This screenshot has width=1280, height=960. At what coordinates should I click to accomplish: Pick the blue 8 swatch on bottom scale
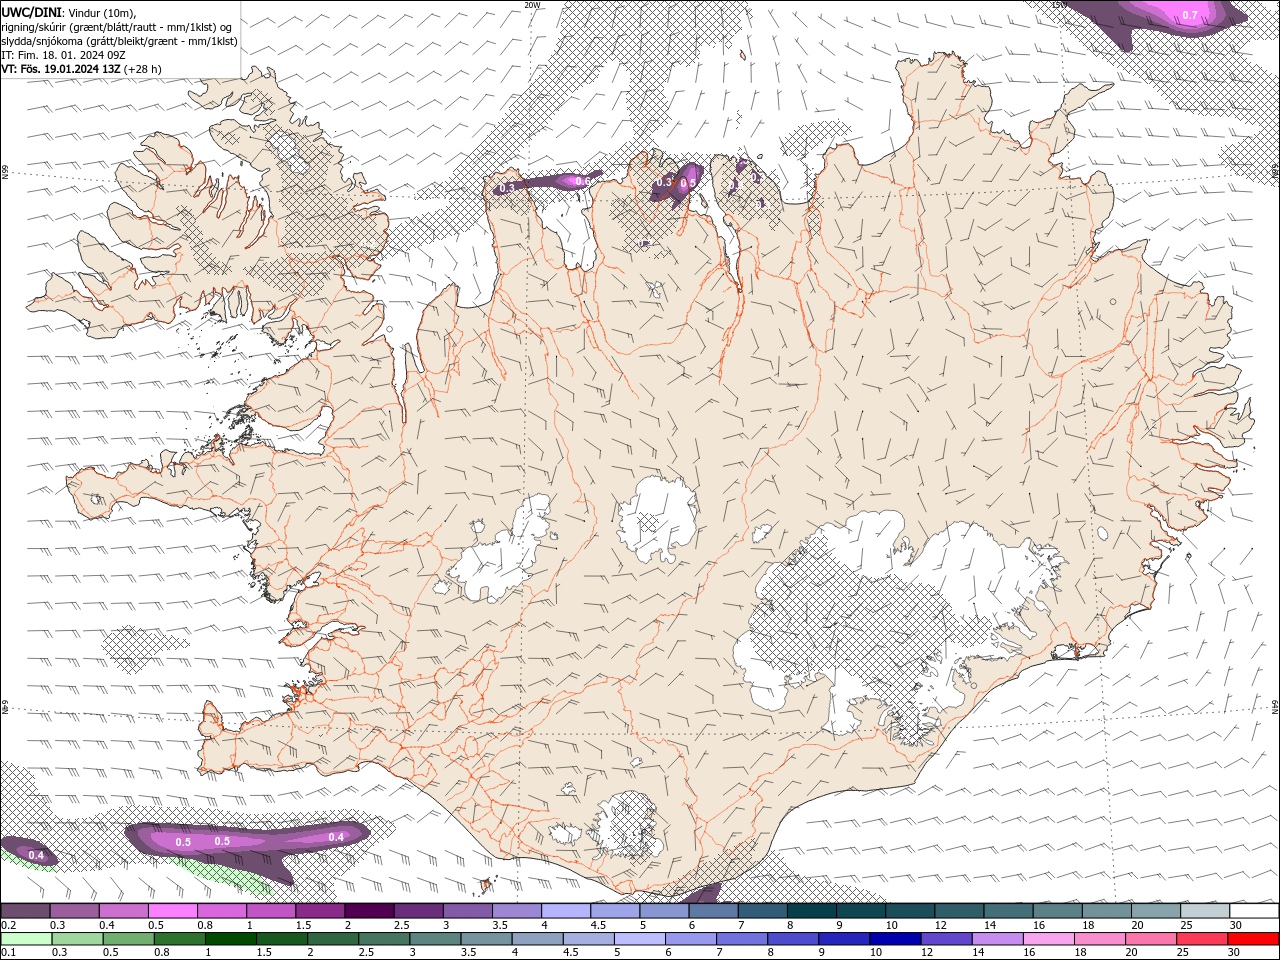[x=792, y=939]
